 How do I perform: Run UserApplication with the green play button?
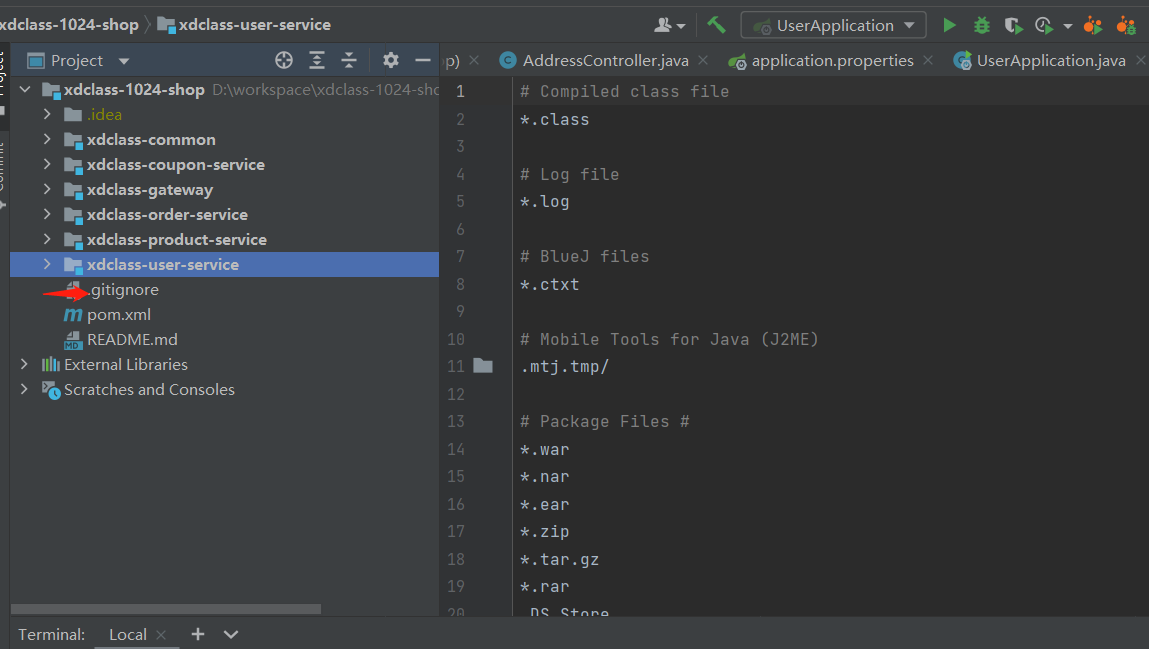(x=949, y=25)
